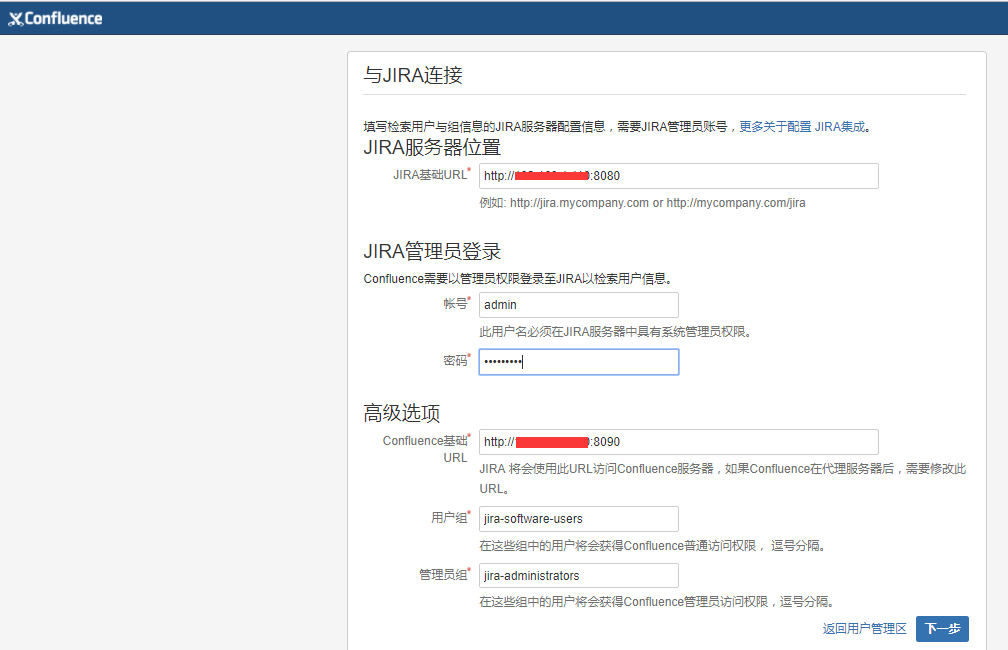Click the JIRA服务器位置 section heading

(432, 147)
